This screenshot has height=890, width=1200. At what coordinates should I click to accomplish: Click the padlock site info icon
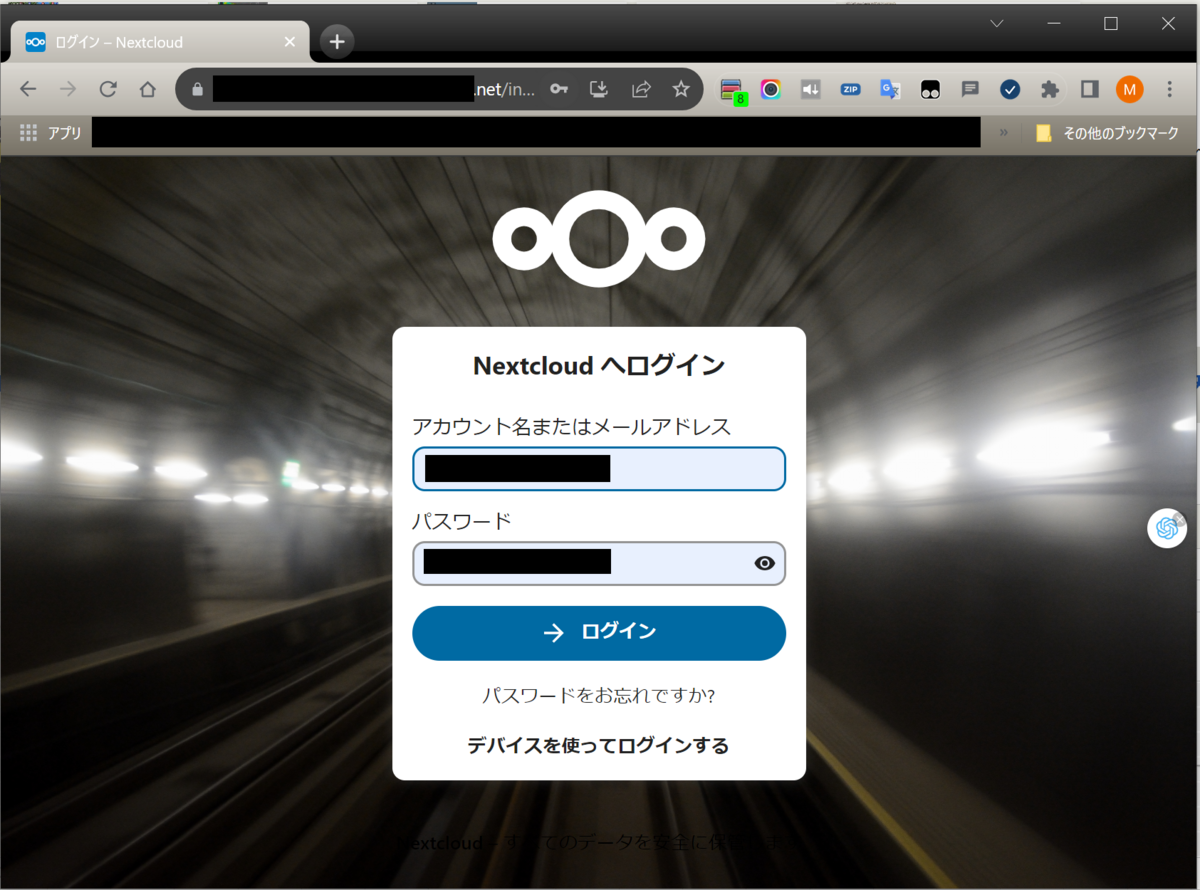point(197,89)
